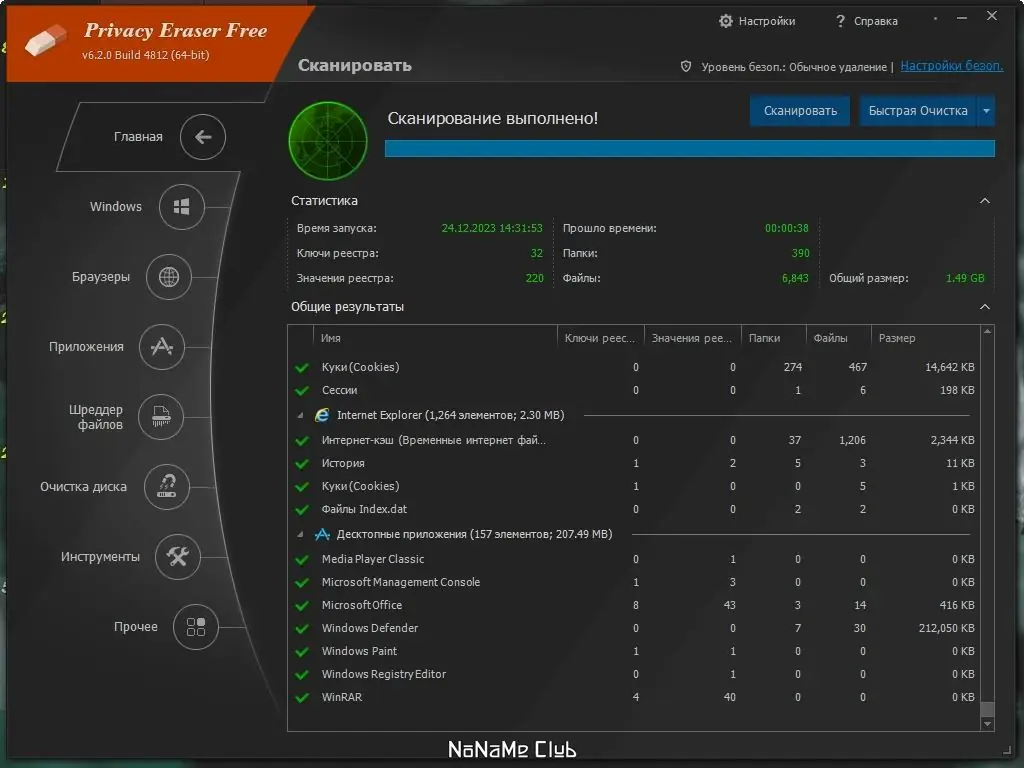This screenshot has height=768, width=1024.
Task: Sort by the Папки column header
Action: click(773, 338)
